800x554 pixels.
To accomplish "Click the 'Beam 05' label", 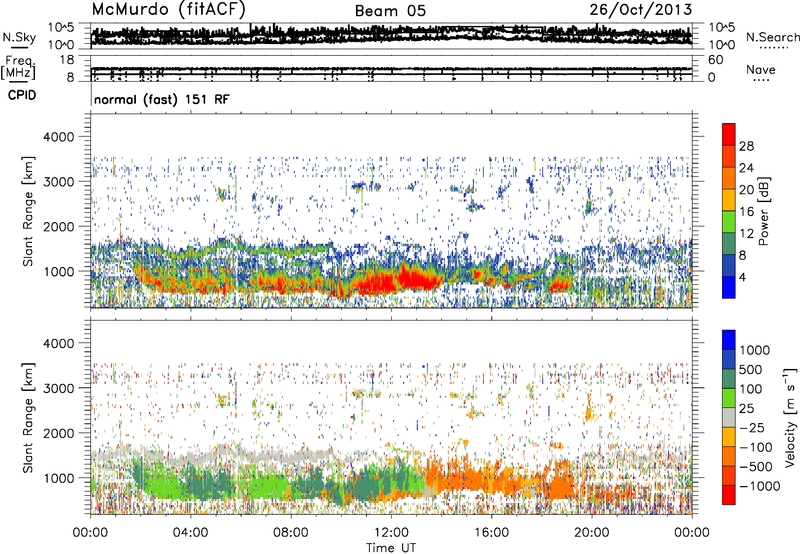I will pyautogui.click(x=390, y=11).
